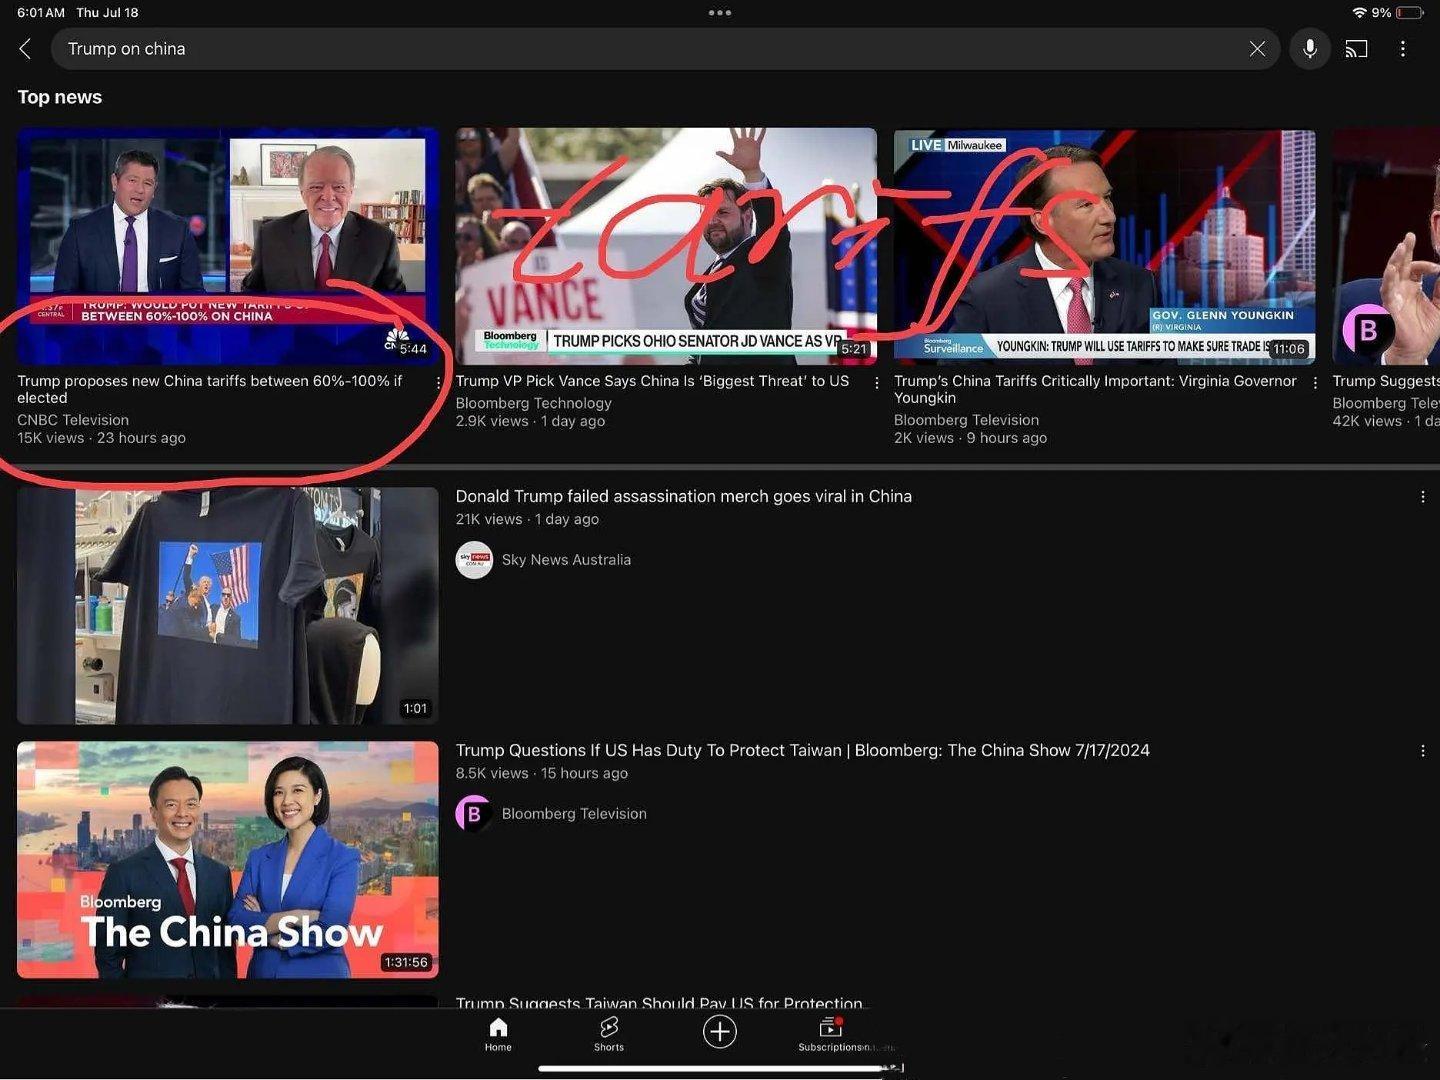This screenshot has width=1440, height=1080.
Task: Clear the search text with X icon
Action: pyautogui.click(x=1257, y=49)
